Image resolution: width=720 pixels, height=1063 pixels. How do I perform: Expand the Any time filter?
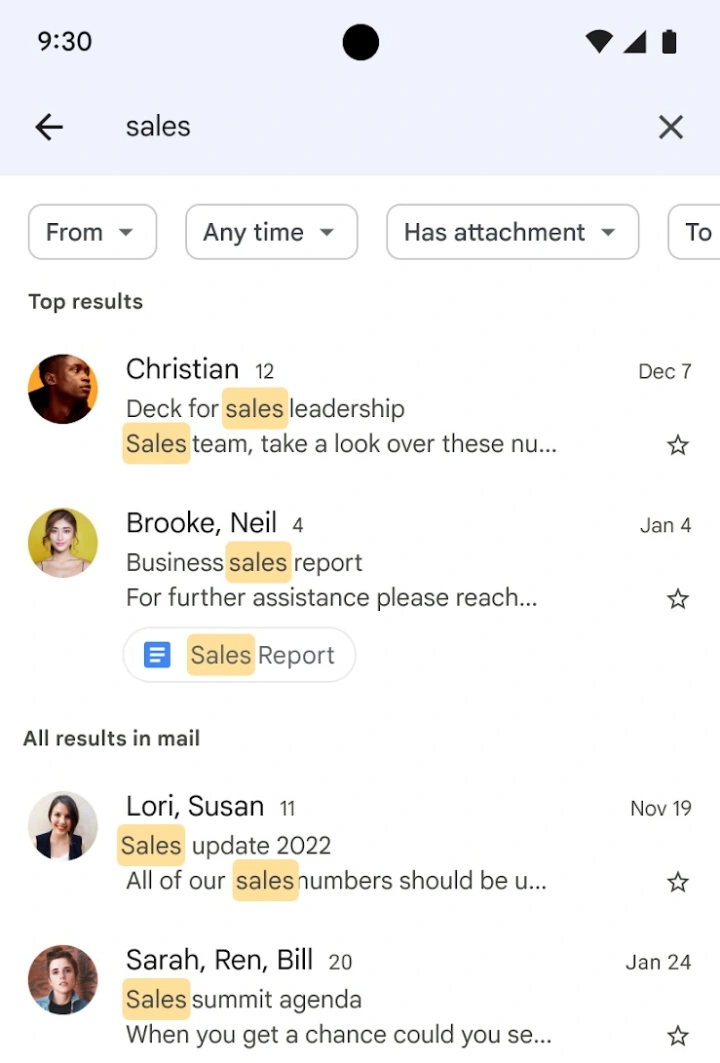(271, 232)
